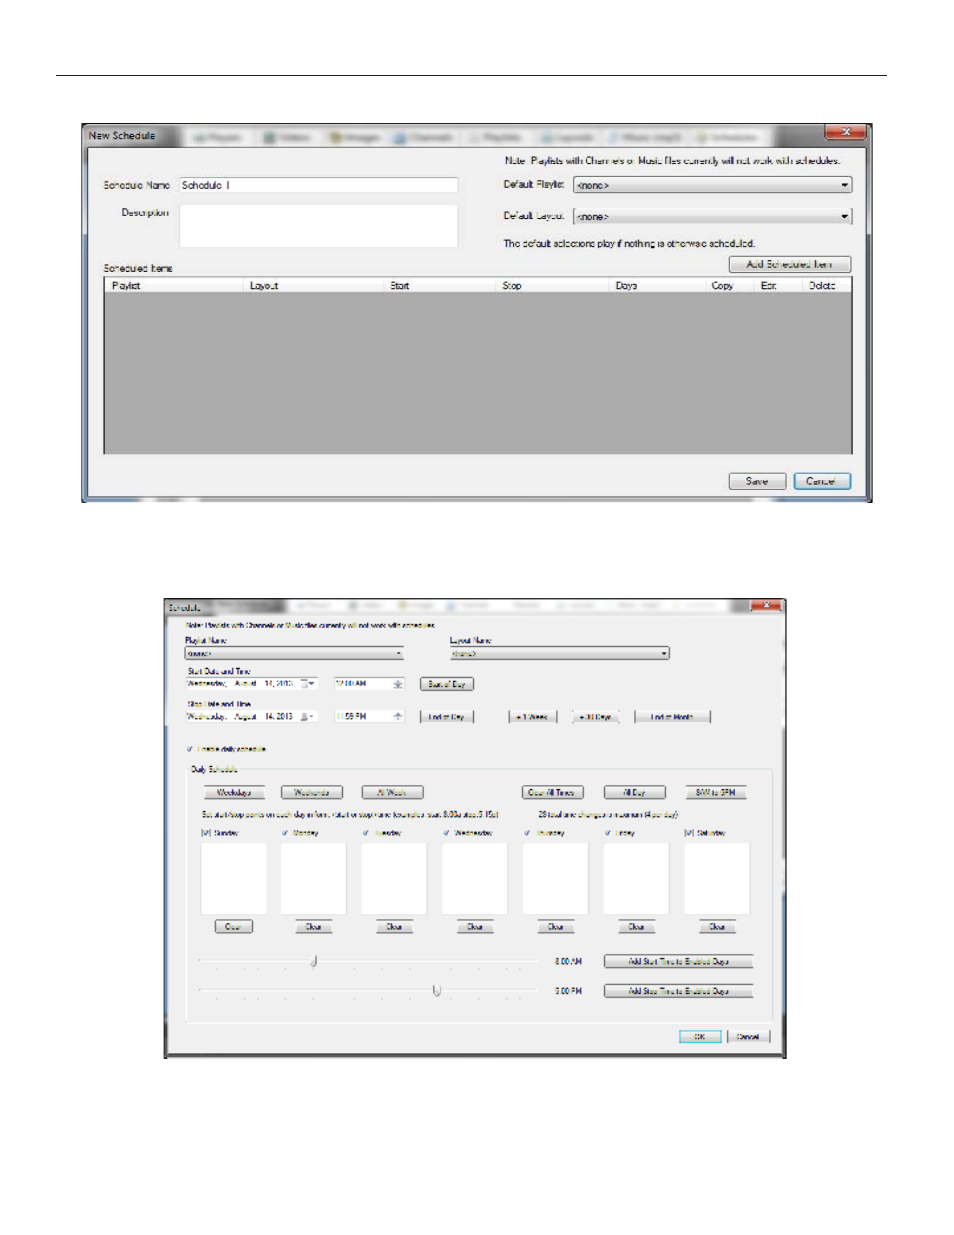Click End of Month button
This screenshot has width=954, height=1235.
click(x=672, y=717)
